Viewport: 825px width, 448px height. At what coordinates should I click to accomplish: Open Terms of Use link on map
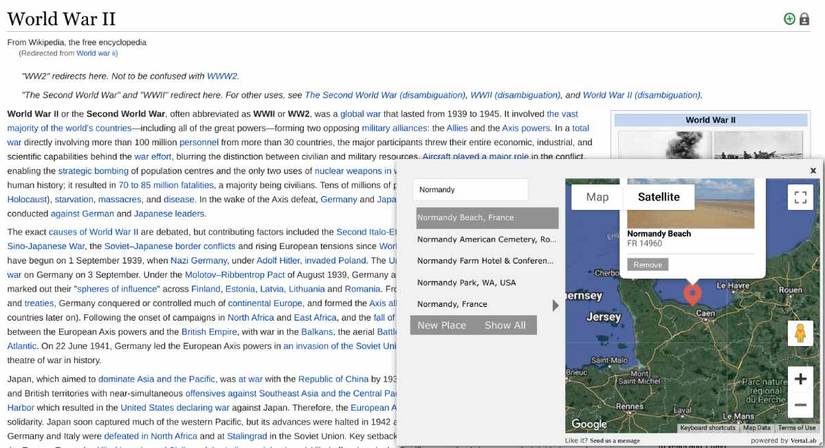coord(797,427)
